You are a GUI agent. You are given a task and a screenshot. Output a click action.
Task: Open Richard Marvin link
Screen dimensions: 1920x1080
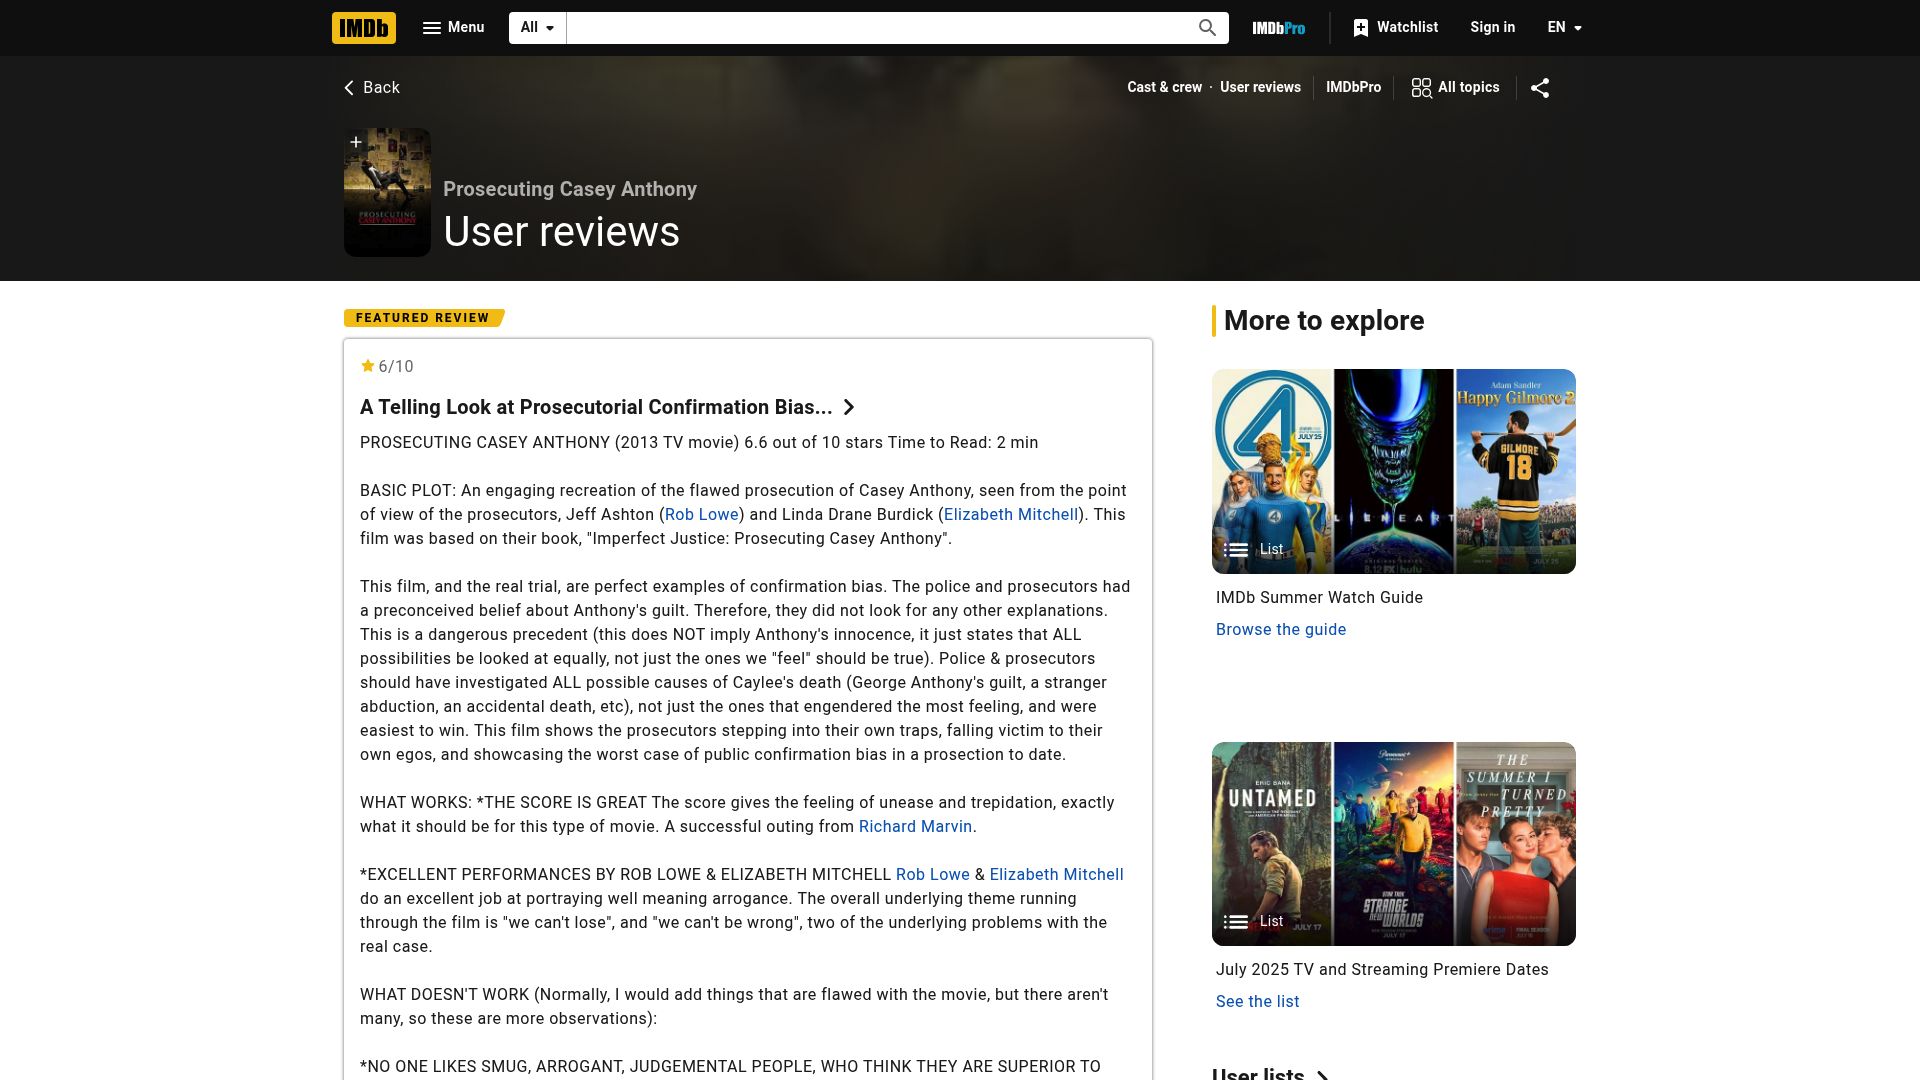pos(915,826)
